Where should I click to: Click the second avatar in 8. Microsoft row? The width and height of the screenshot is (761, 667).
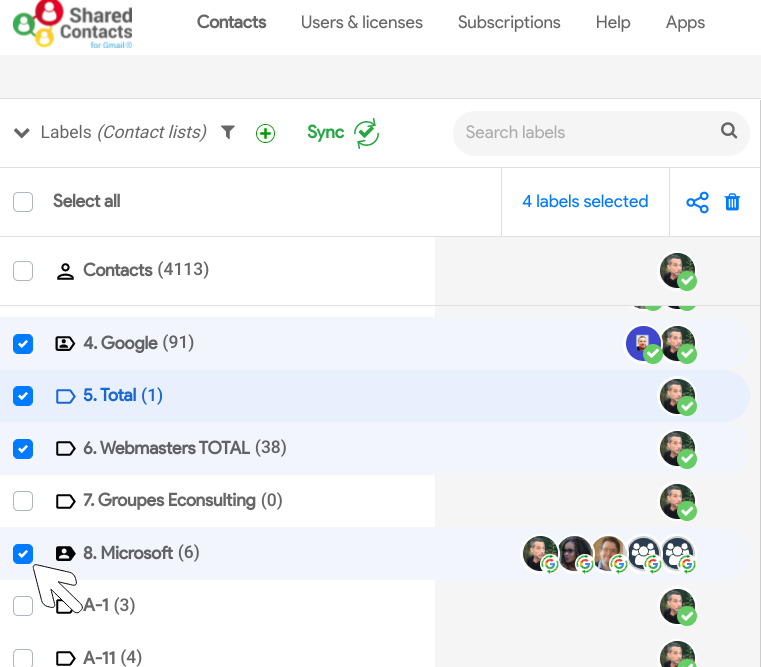[575, 554]
